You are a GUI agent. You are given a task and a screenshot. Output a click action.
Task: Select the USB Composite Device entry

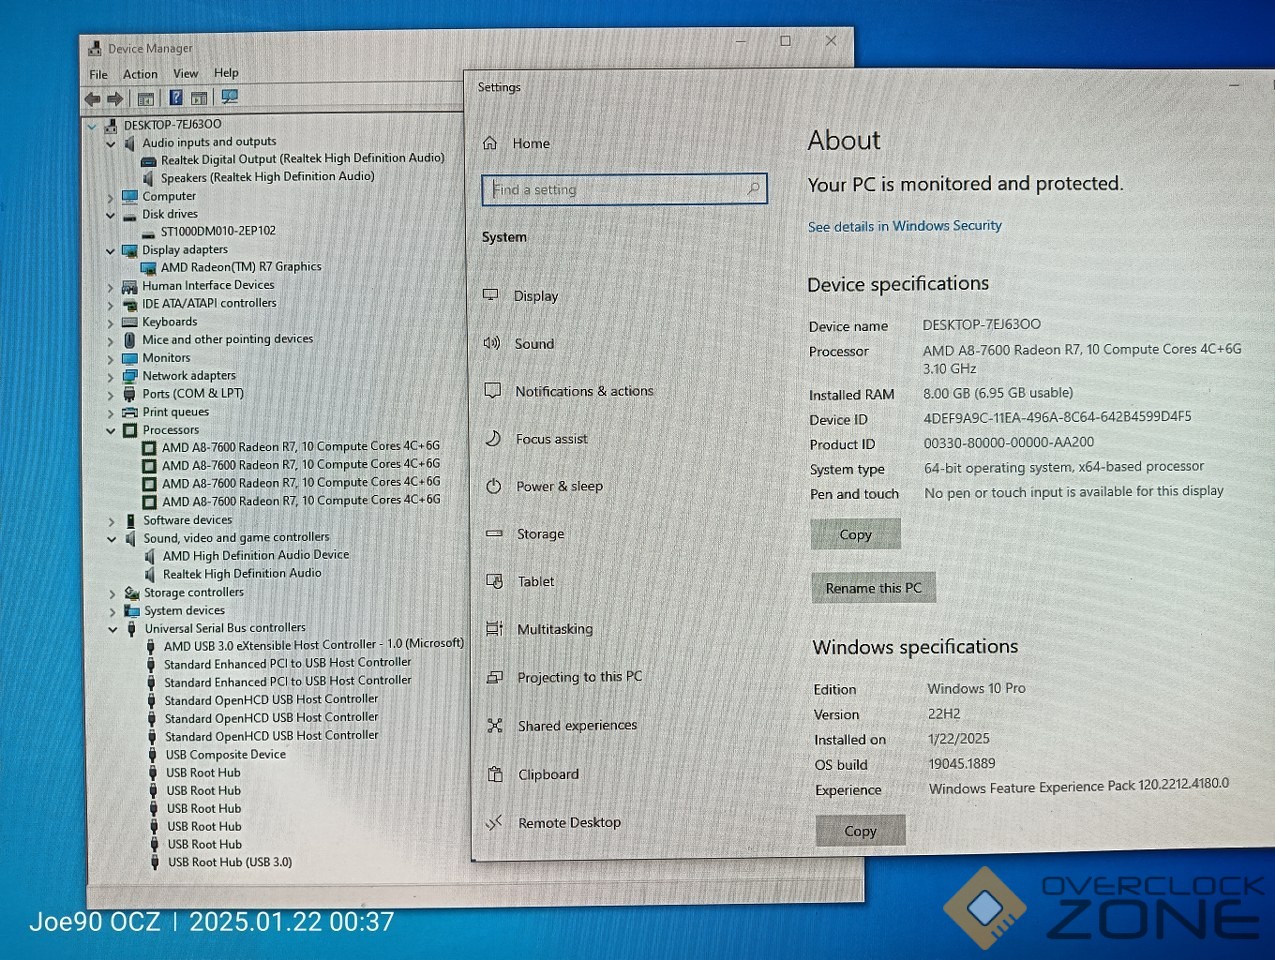(x=216, y=755)
